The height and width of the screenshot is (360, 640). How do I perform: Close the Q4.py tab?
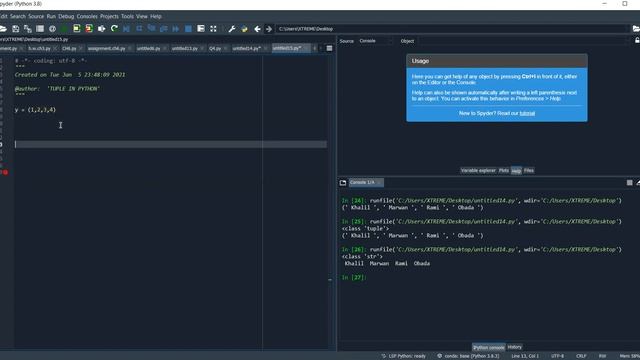click(225, 48)
